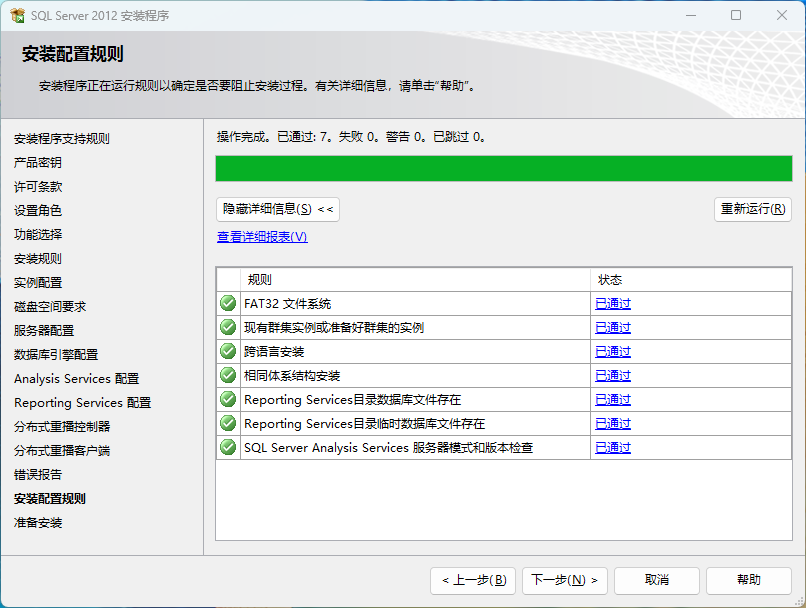Open help with 帮助 button
The height and width of the screenshot is (608, 806).
coord(749,581)
